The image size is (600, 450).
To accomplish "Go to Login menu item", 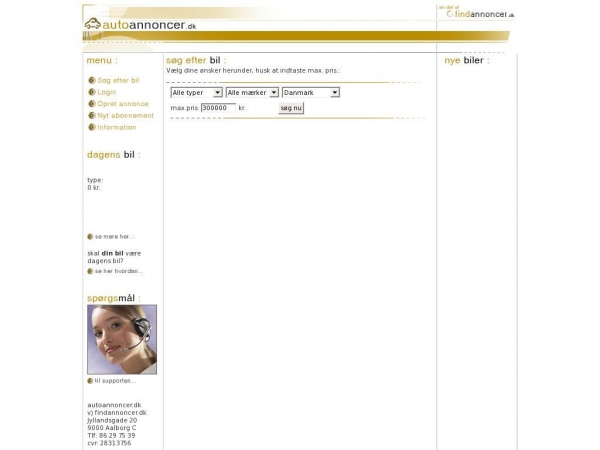I will pyautogui.click(x=106, y=92).
